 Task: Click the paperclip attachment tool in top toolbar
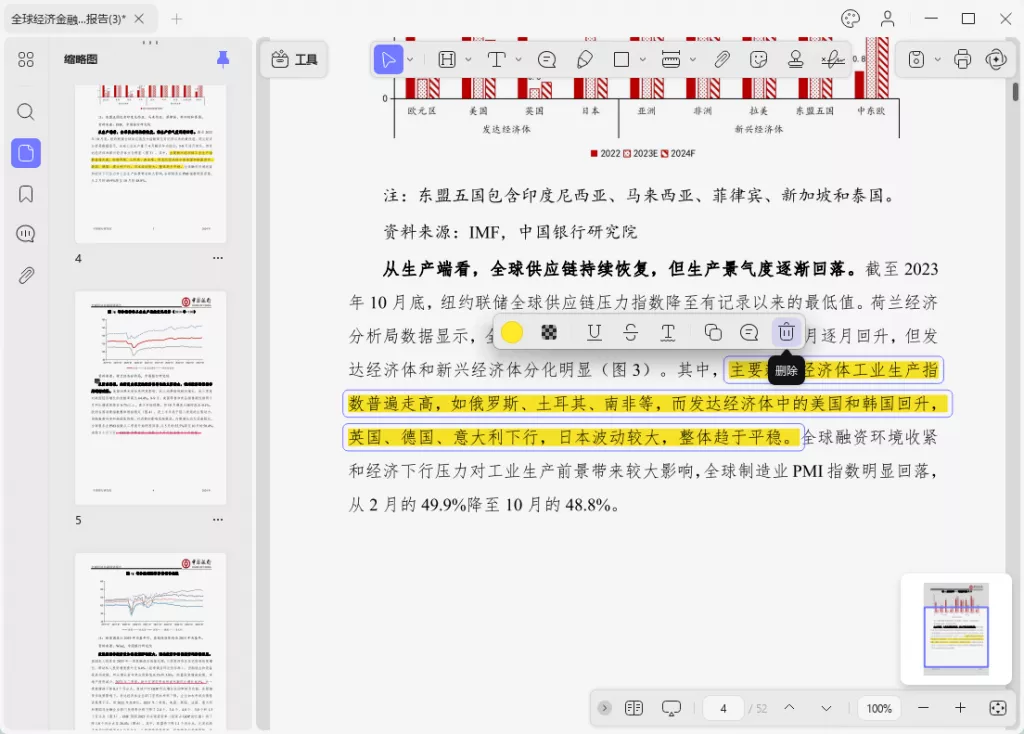722,59
